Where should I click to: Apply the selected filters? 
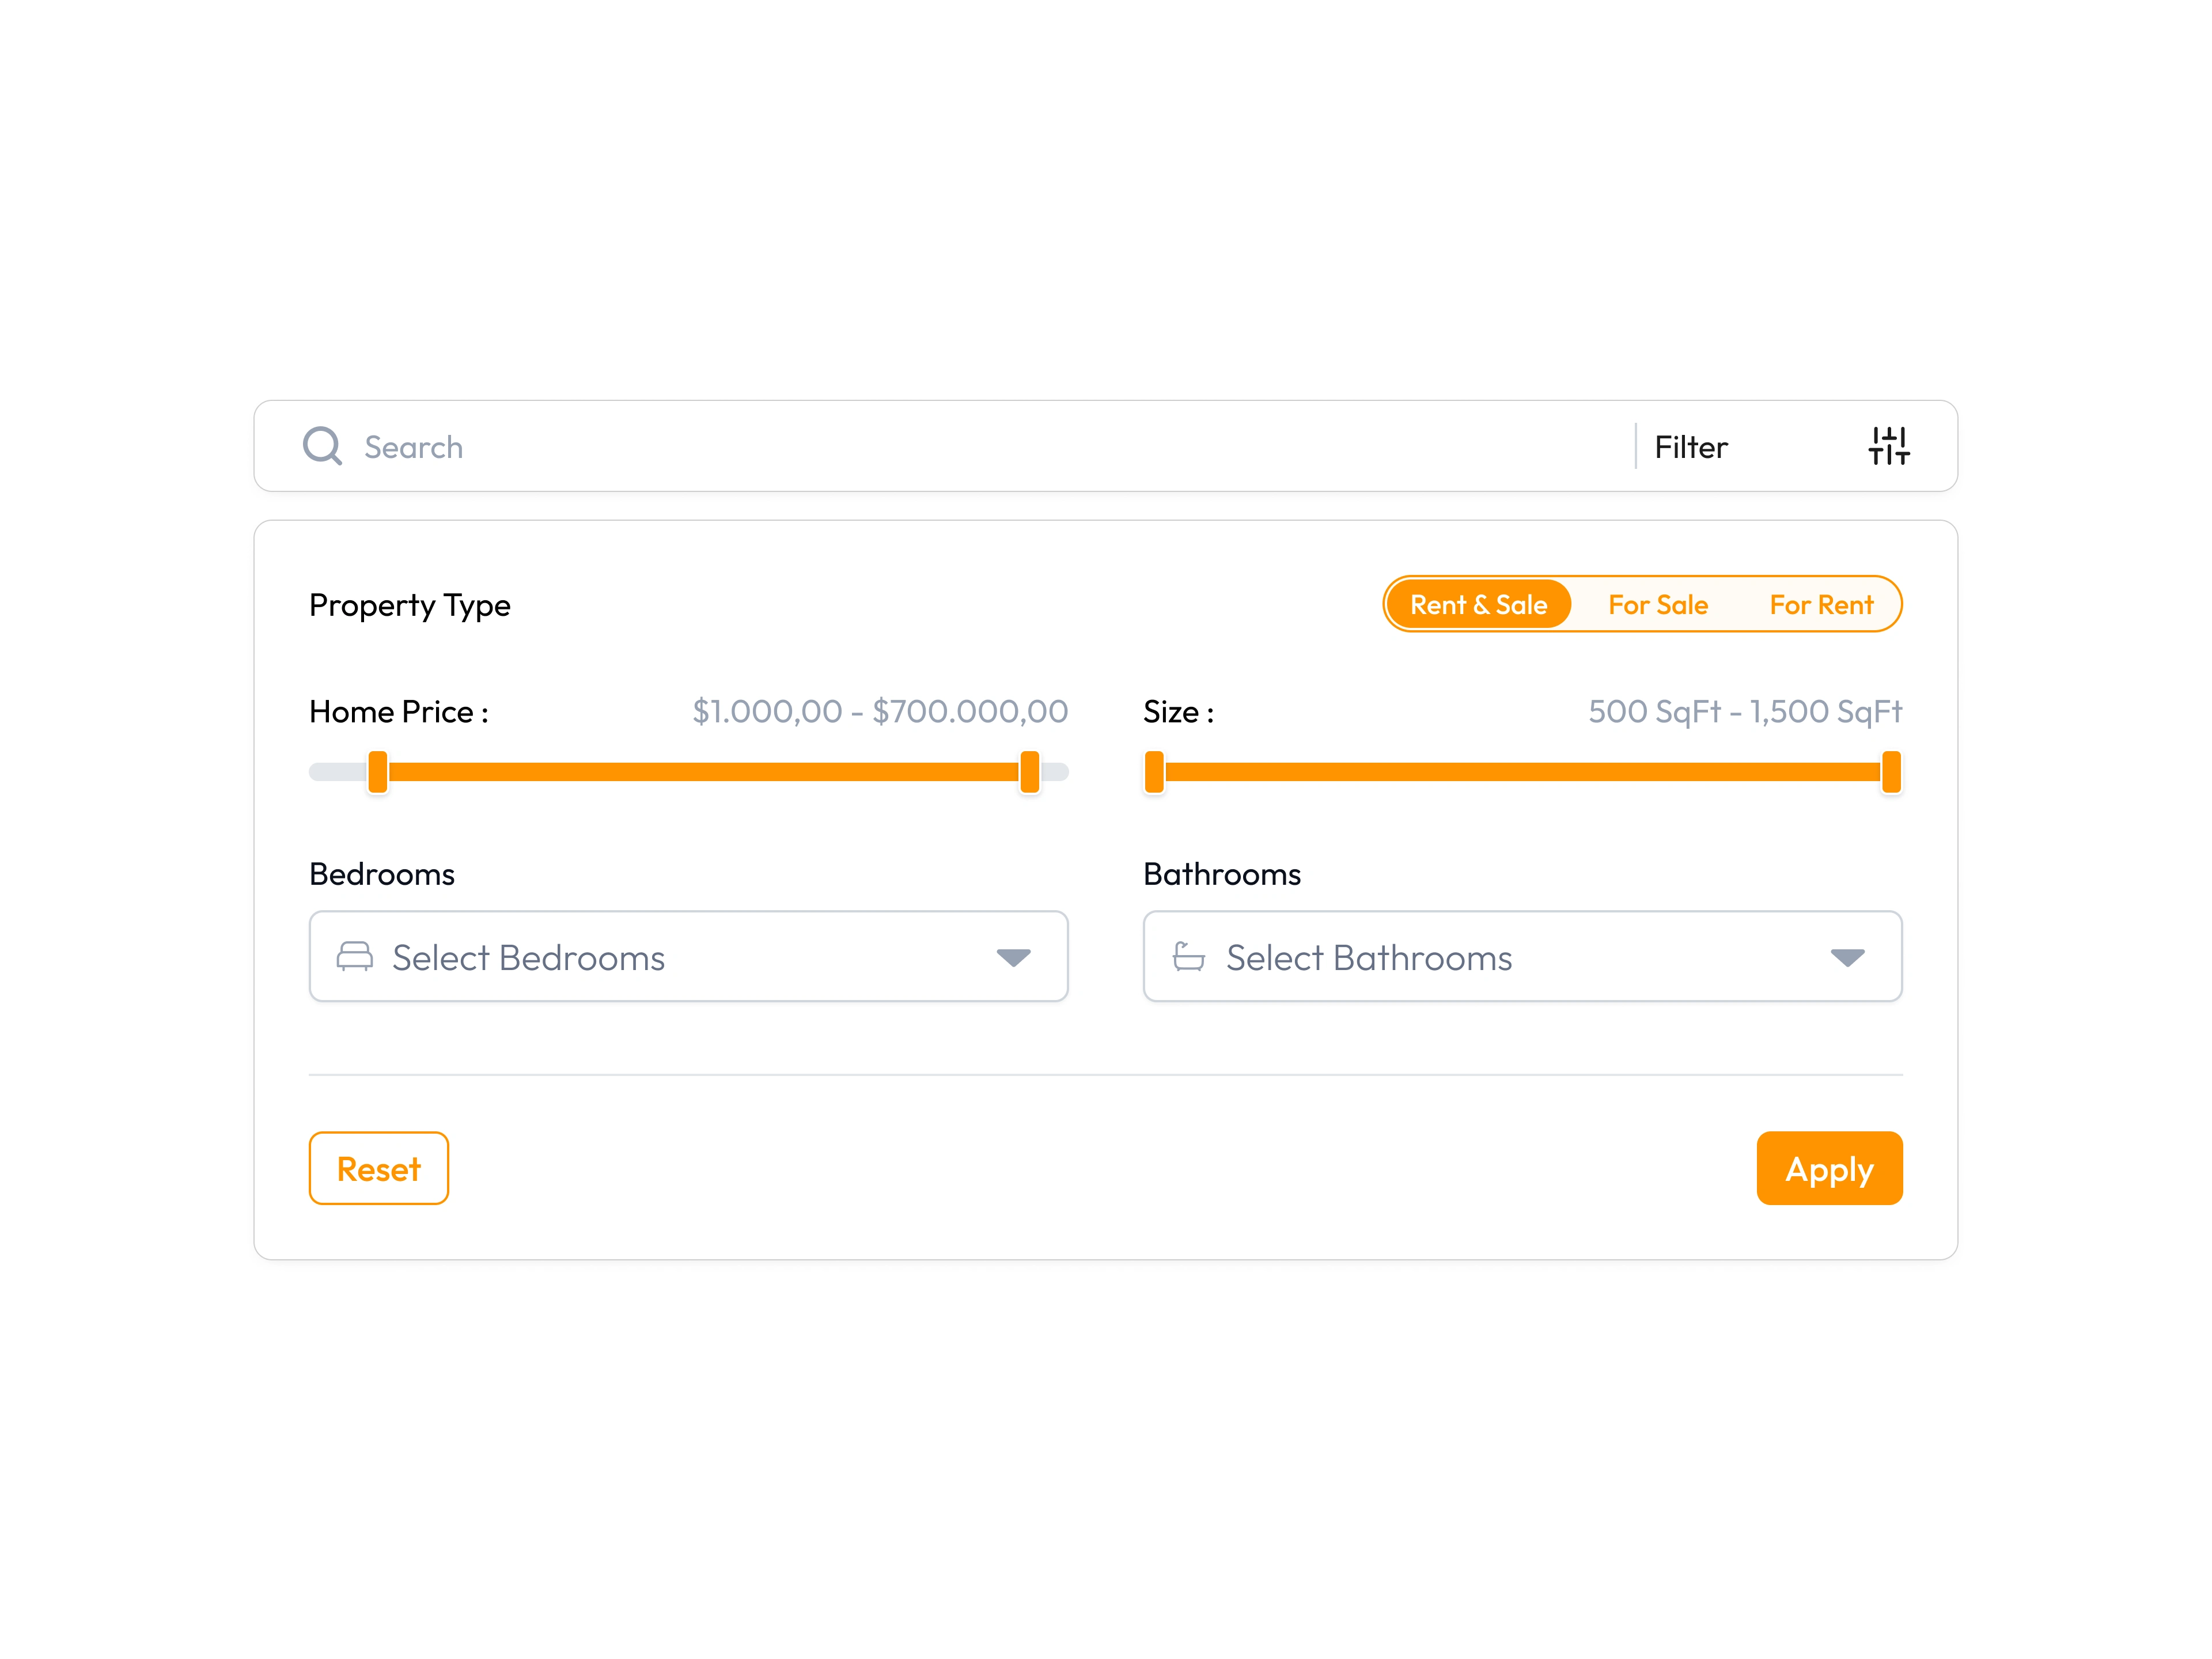(1829, 1168)
